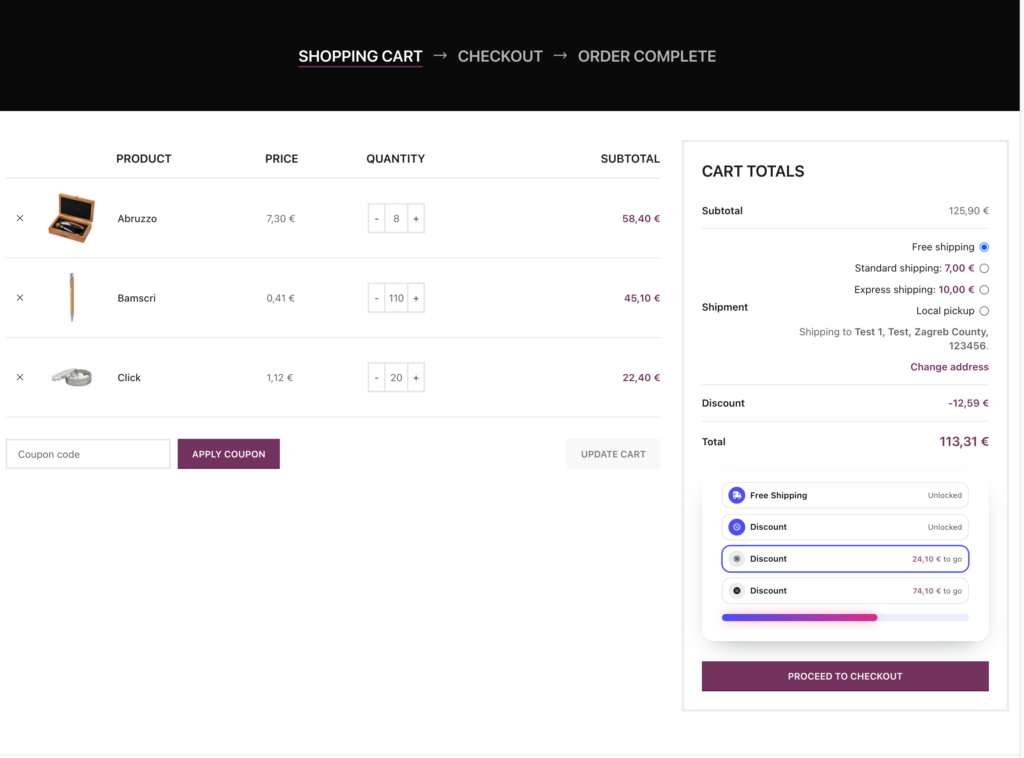Increase Bamscri quantity with plus button

416,298
